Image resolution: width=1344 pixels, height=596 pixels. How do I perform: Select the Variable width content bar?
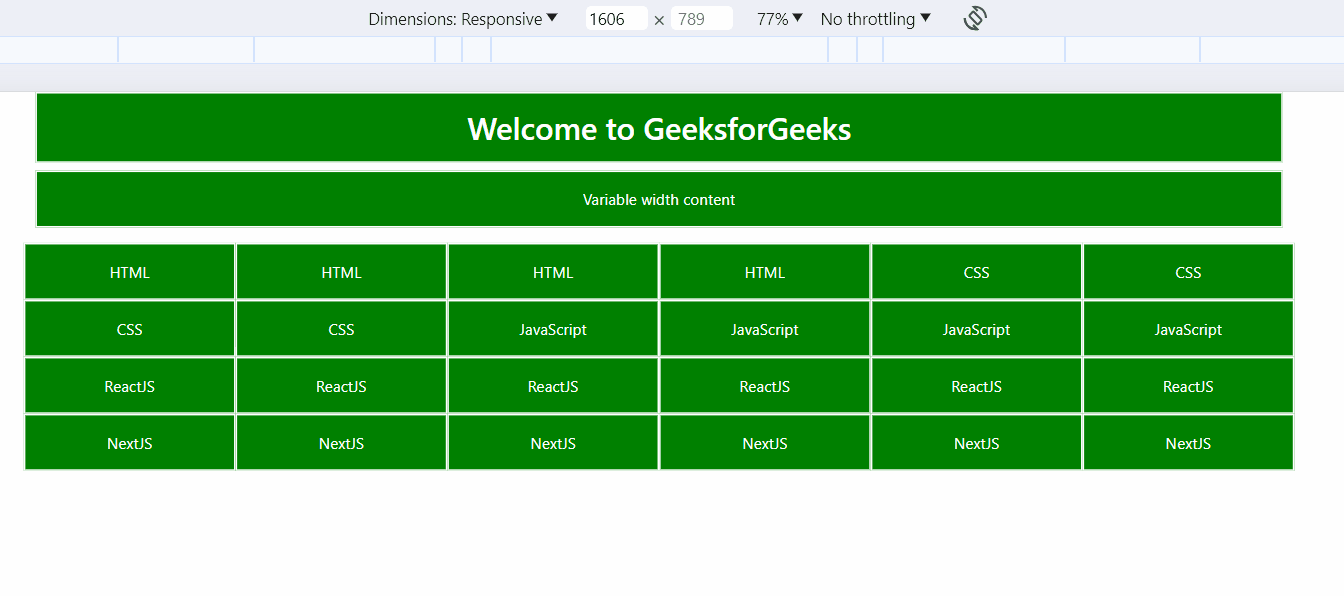point(658,199)
